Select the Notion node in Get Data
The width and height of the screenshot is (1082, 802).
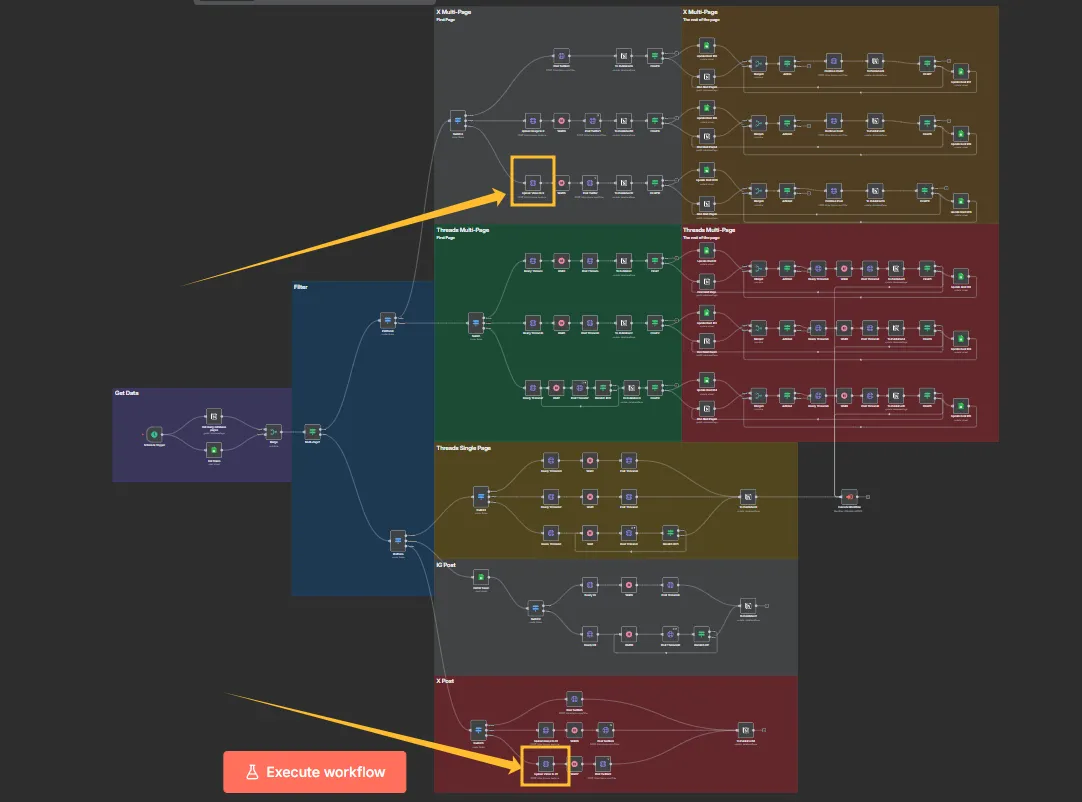[x=213, y=415]
